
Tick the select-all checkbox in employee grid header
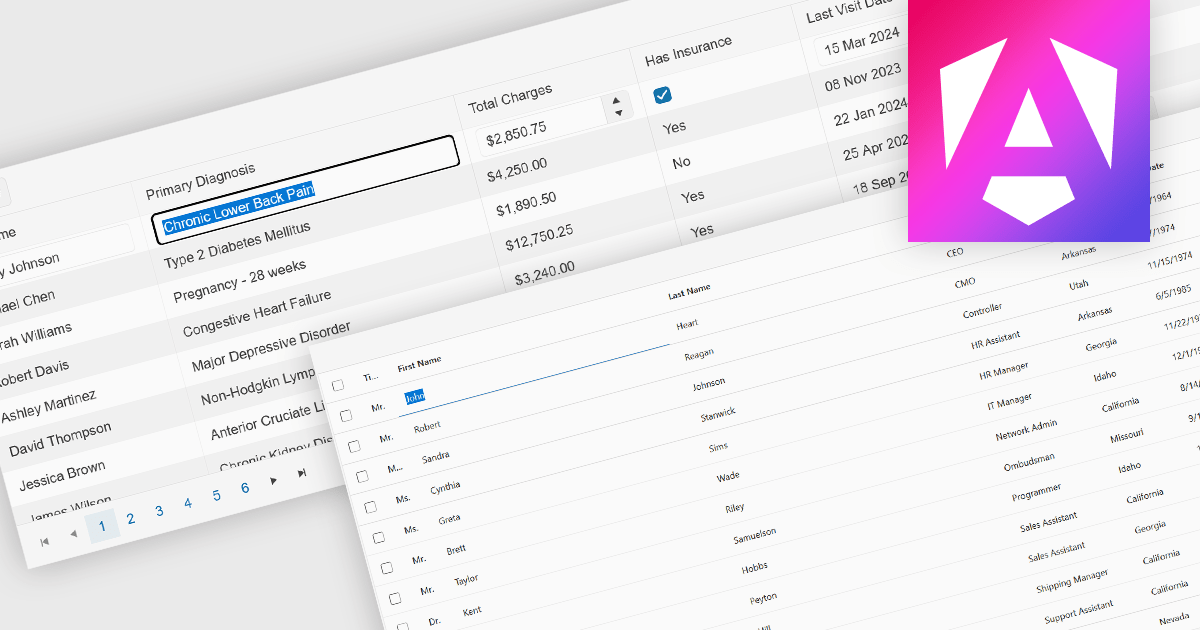coord(338,385)
